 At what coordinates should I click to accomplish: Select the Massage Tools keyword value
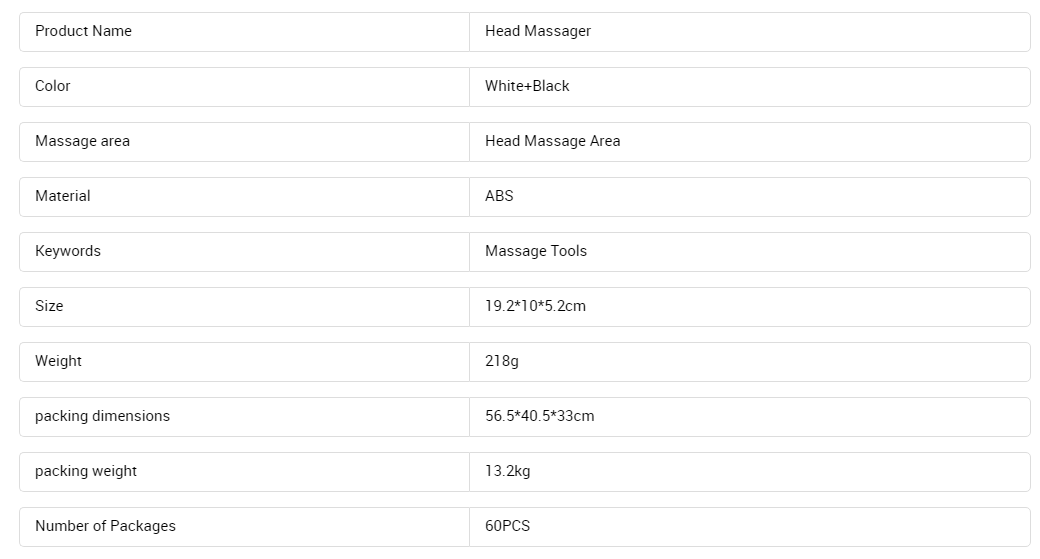point(536,251)
